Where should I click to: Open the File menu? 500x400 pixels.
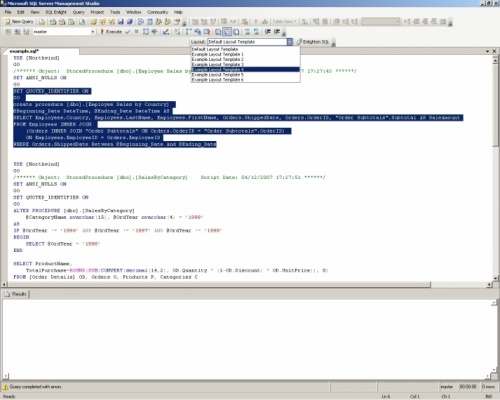pos(8,12)
